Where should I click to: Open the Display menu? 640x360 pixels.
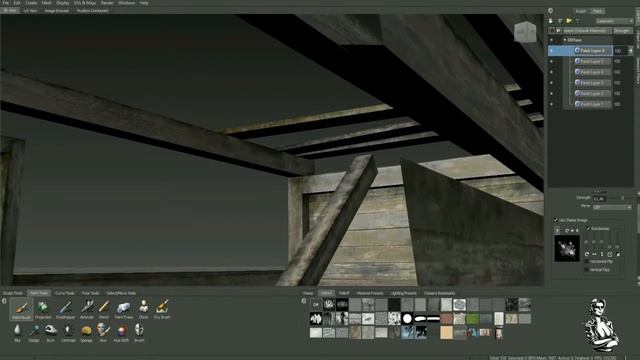tap(62, 3)
